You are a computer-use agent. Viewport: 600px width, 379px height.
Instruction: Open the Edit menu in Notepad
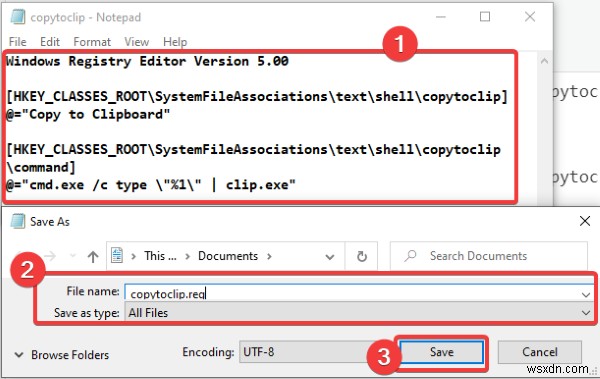tap(50, 41)
